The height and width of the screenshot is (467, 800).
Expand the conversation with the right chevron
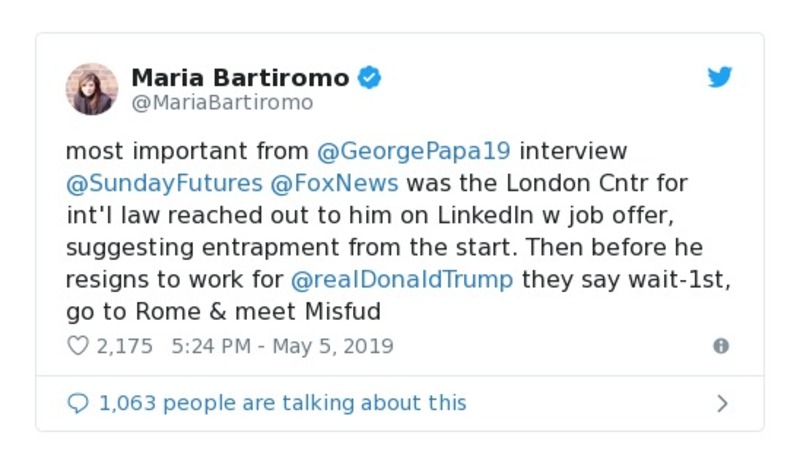tap(722, 403)
